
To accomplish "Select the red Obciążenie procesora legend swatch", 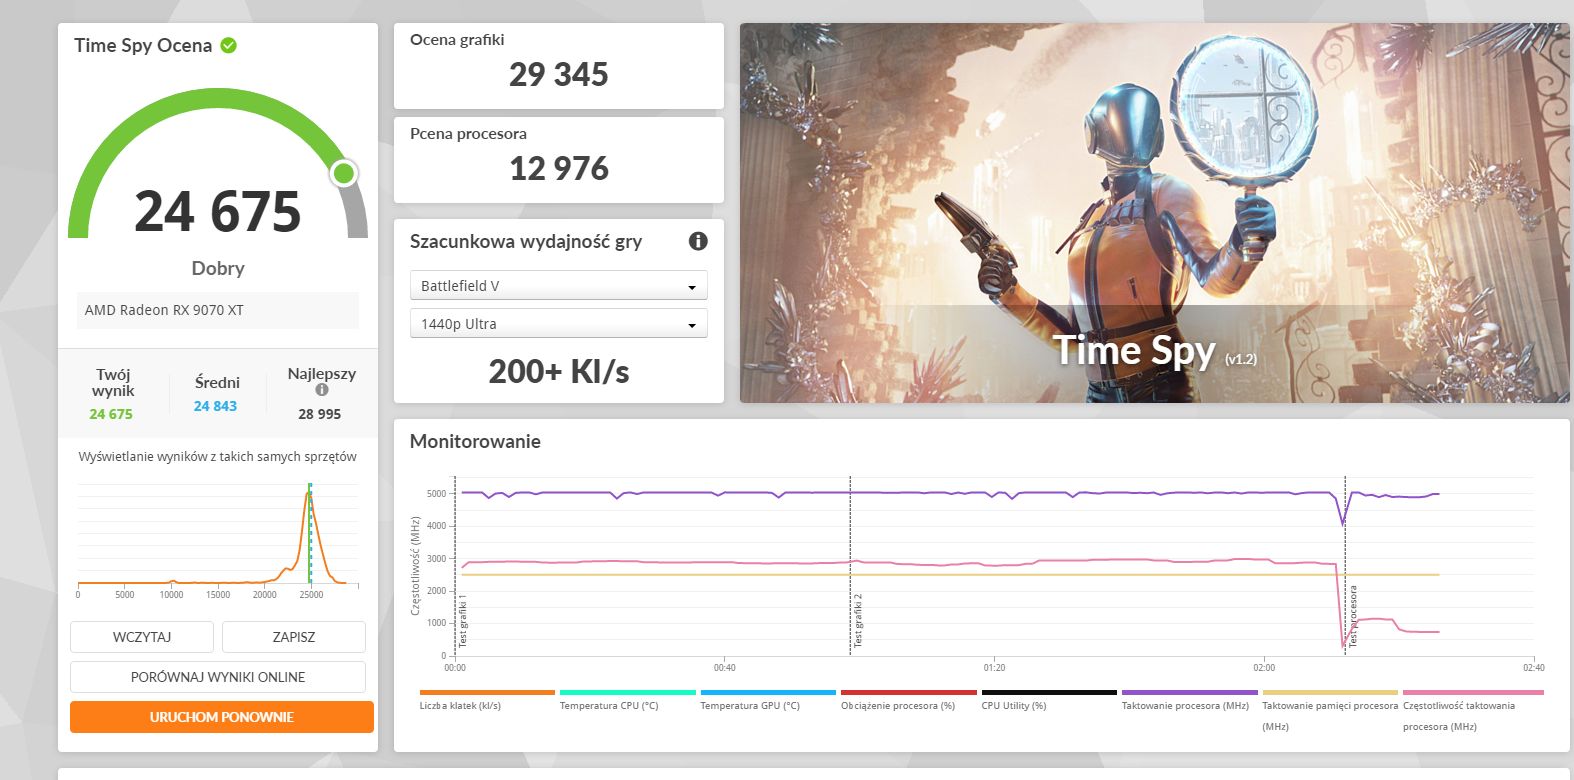I will 909,692.
